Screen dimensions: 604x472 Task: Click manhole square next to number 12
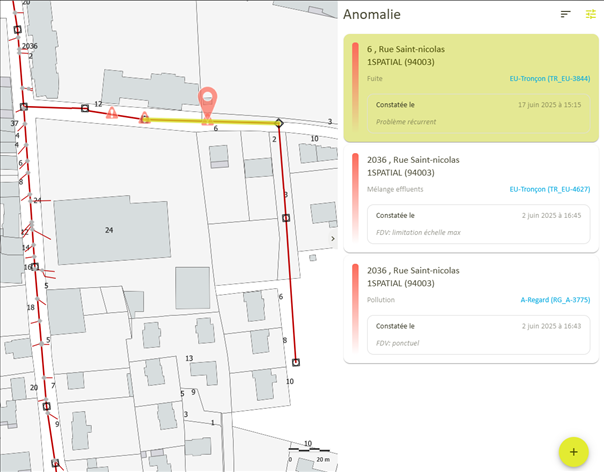coord(85,109)
